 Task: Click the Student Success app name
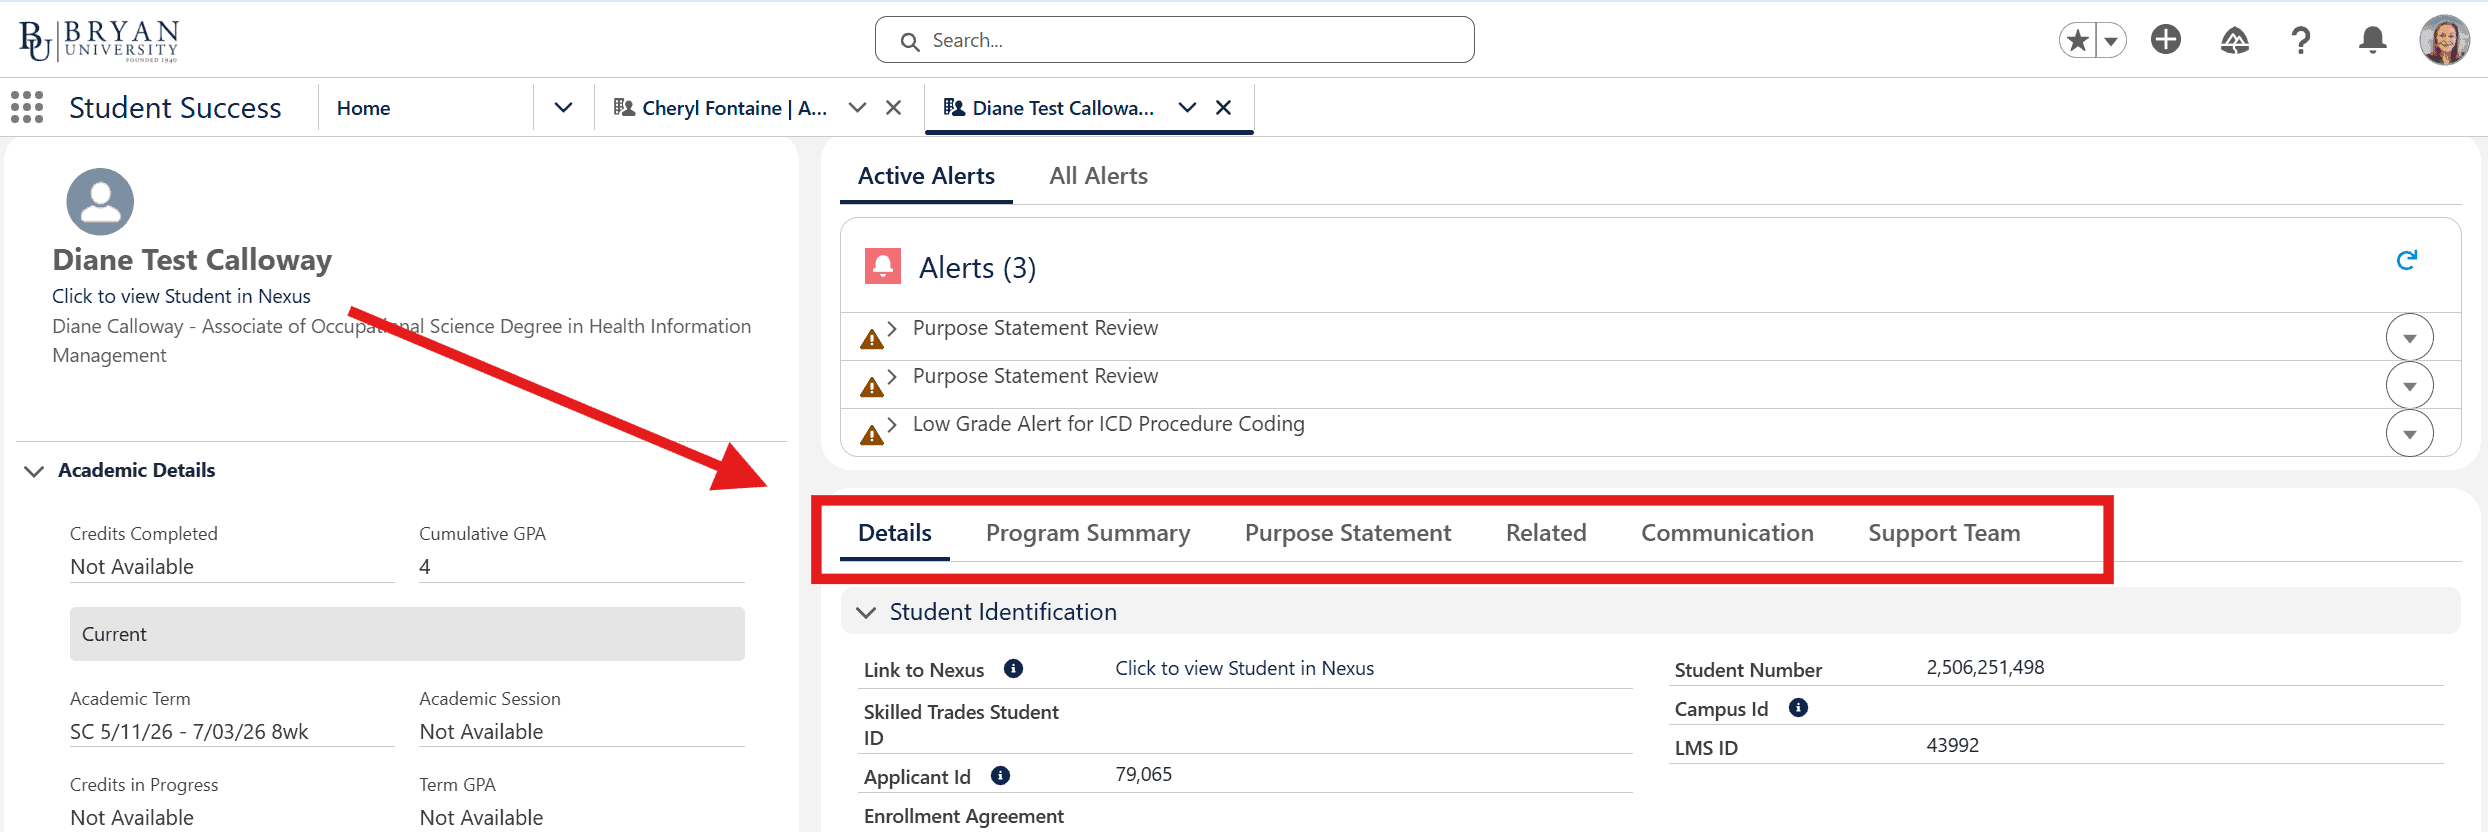pyautogui.click(x=175, y=107)
